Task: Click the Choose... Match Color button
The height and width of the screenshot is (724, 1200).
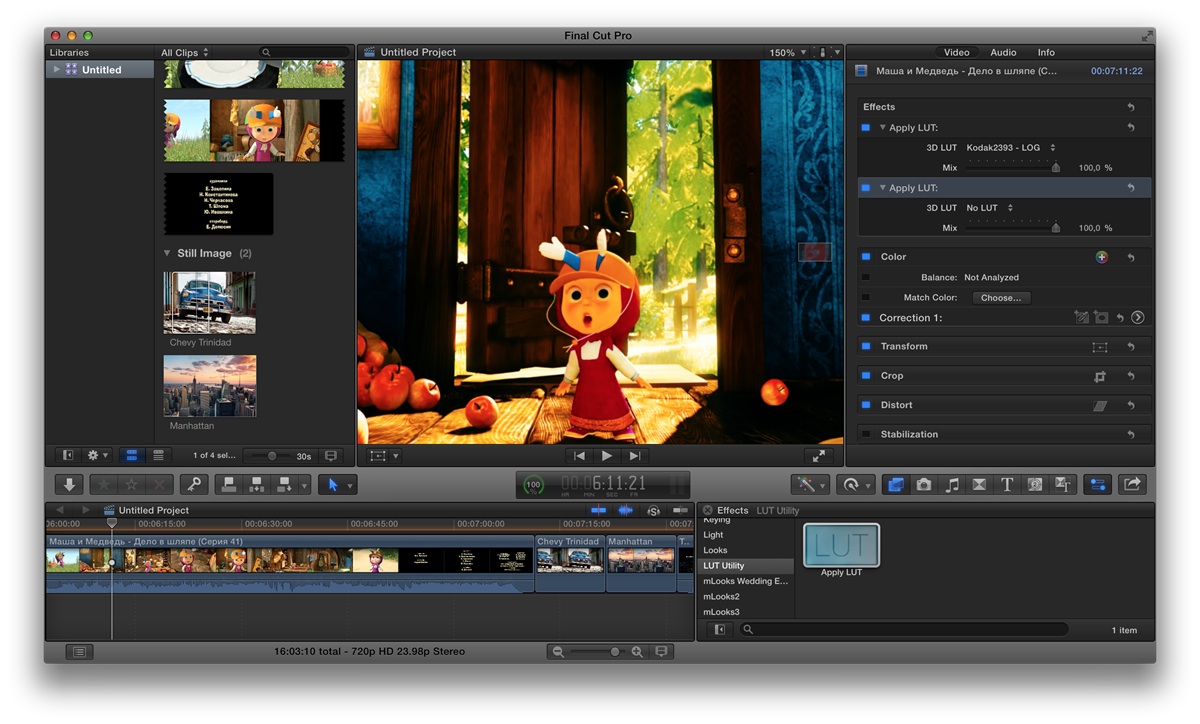Action: (x=1001, y=298)
